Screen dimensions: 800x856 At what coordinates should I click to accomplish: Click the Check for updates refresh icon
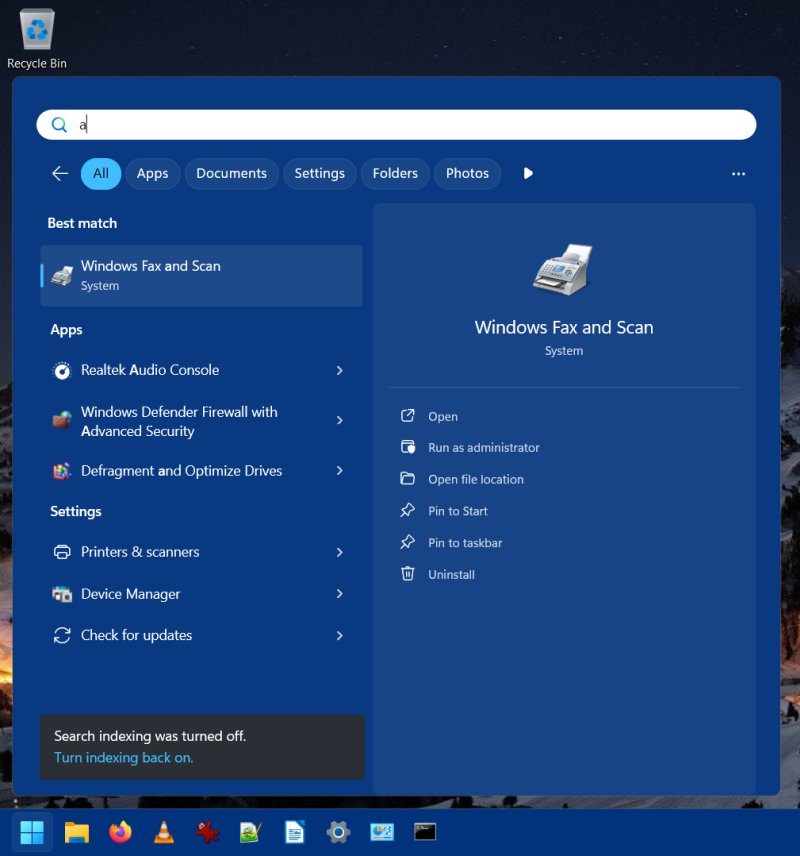coord(62,635)
